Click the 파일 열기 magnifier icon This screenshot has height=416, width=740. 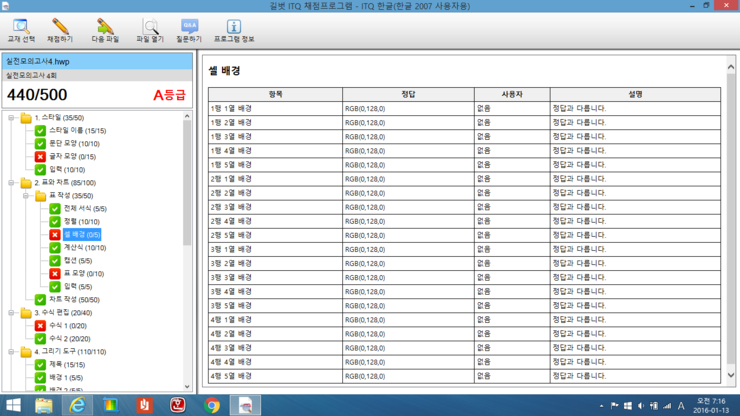point(150,29)
